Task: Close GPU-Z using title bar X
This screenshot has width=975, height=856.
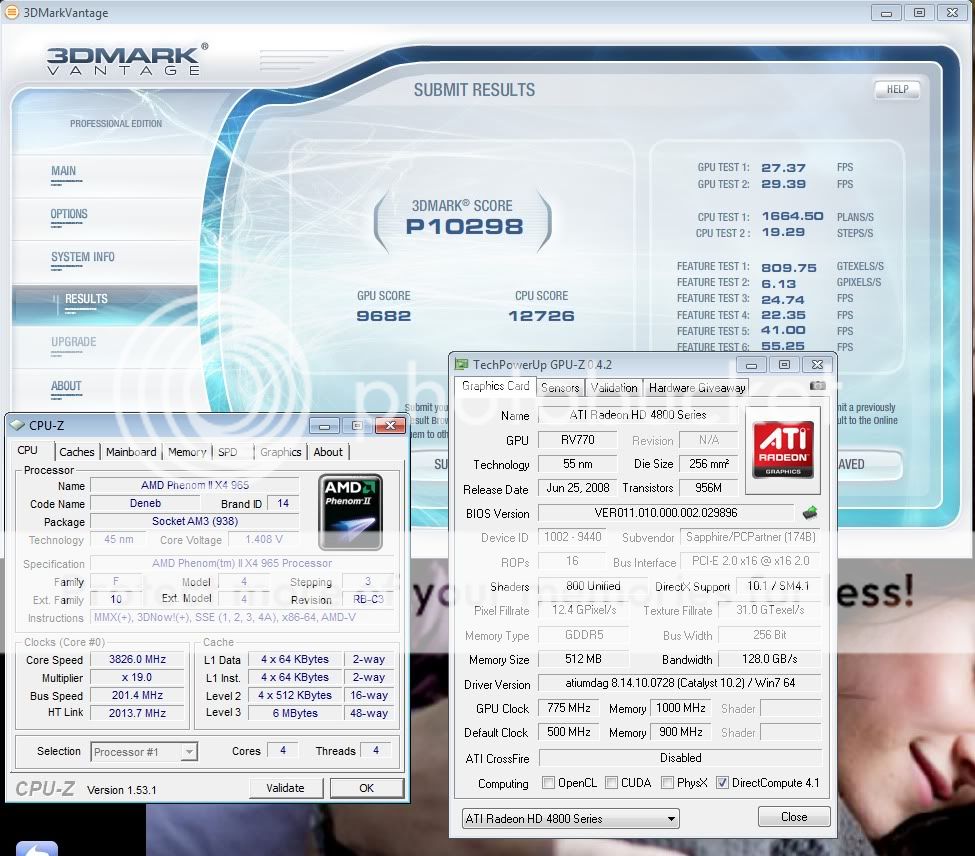Action: click(x=818, y=365)
